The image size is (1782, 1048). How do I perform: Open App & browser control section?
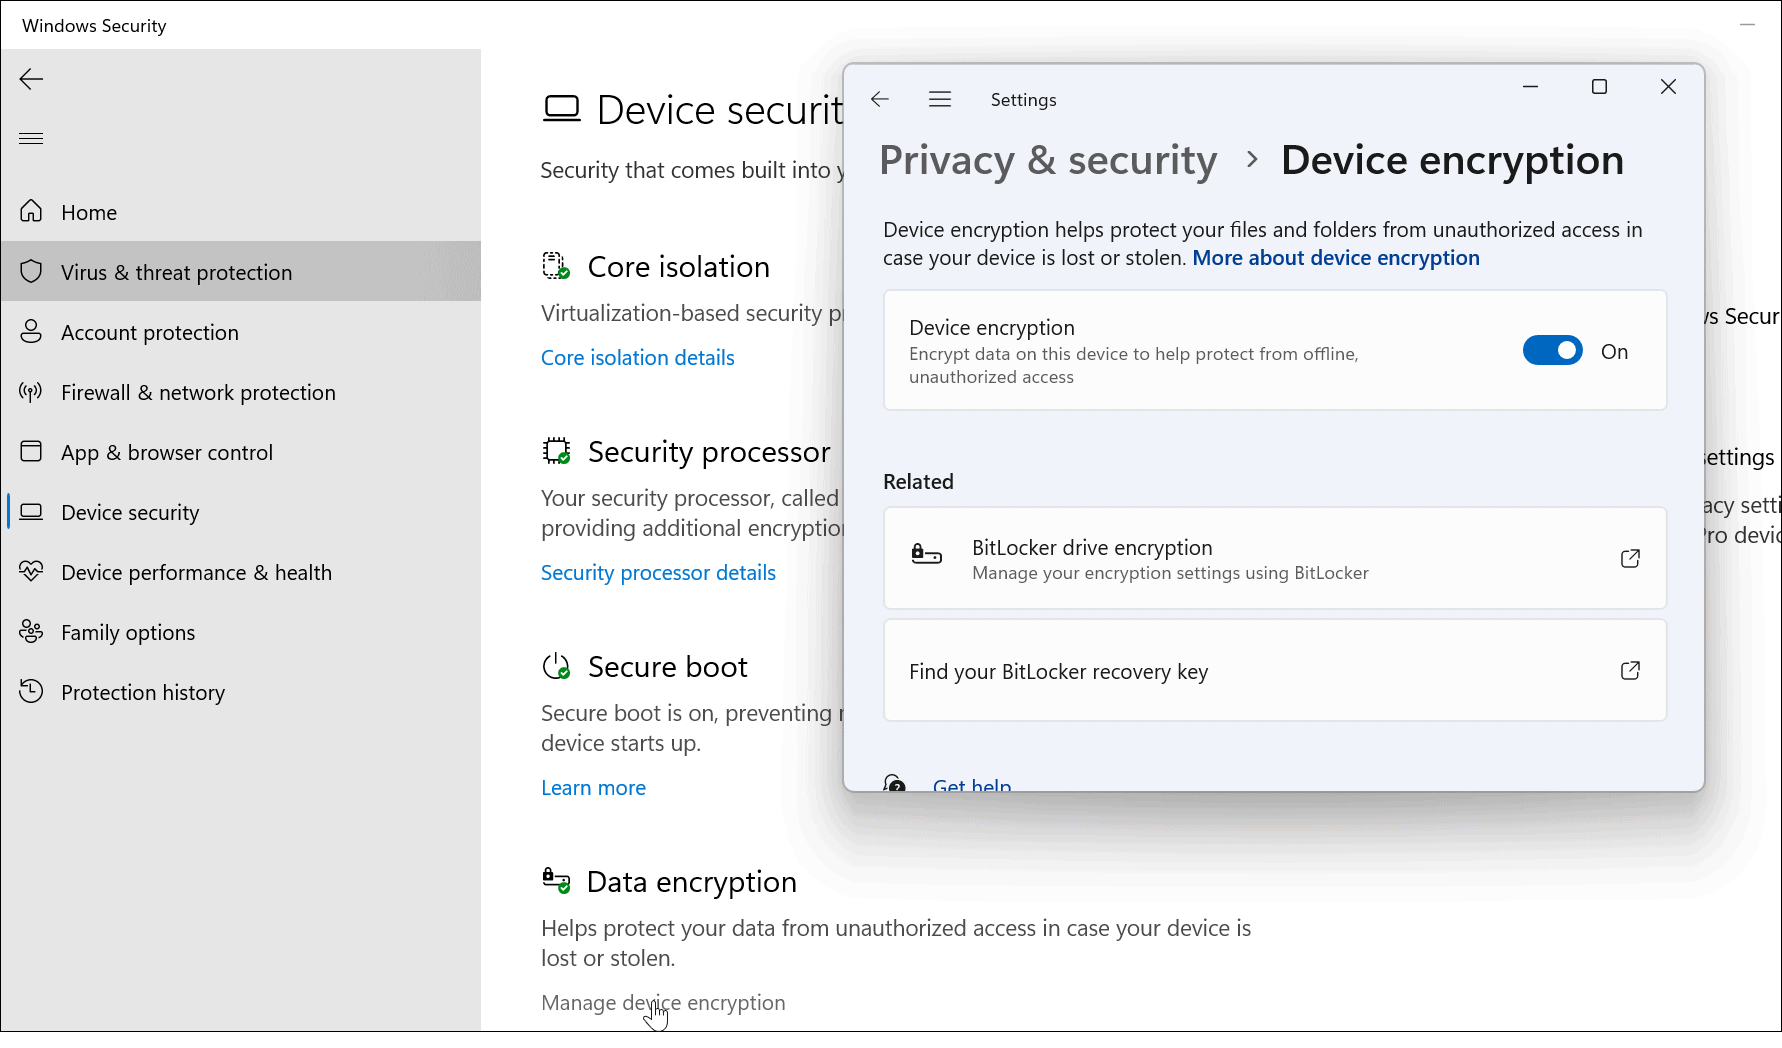[241, 452]
